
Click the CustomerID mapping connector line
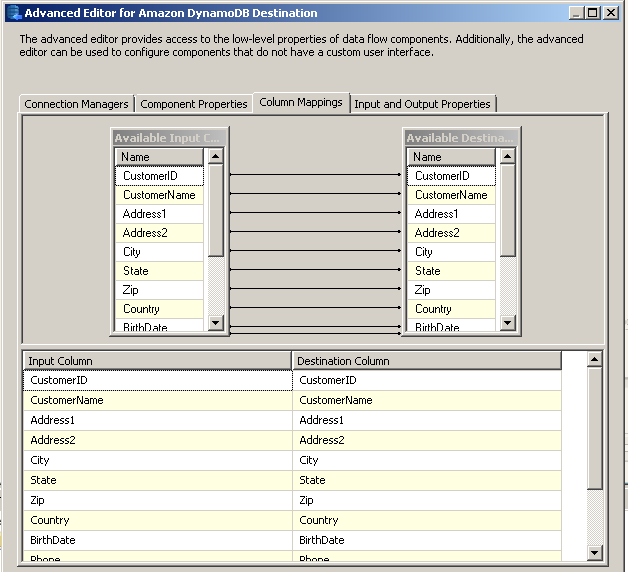click(x=315, y=175)
